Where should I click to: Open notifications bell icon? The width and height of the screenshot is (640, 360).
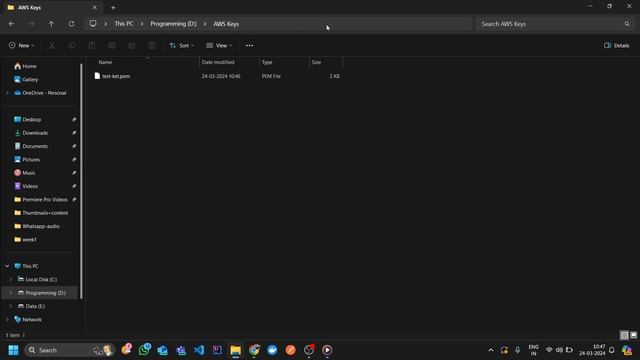pos(611,350)
